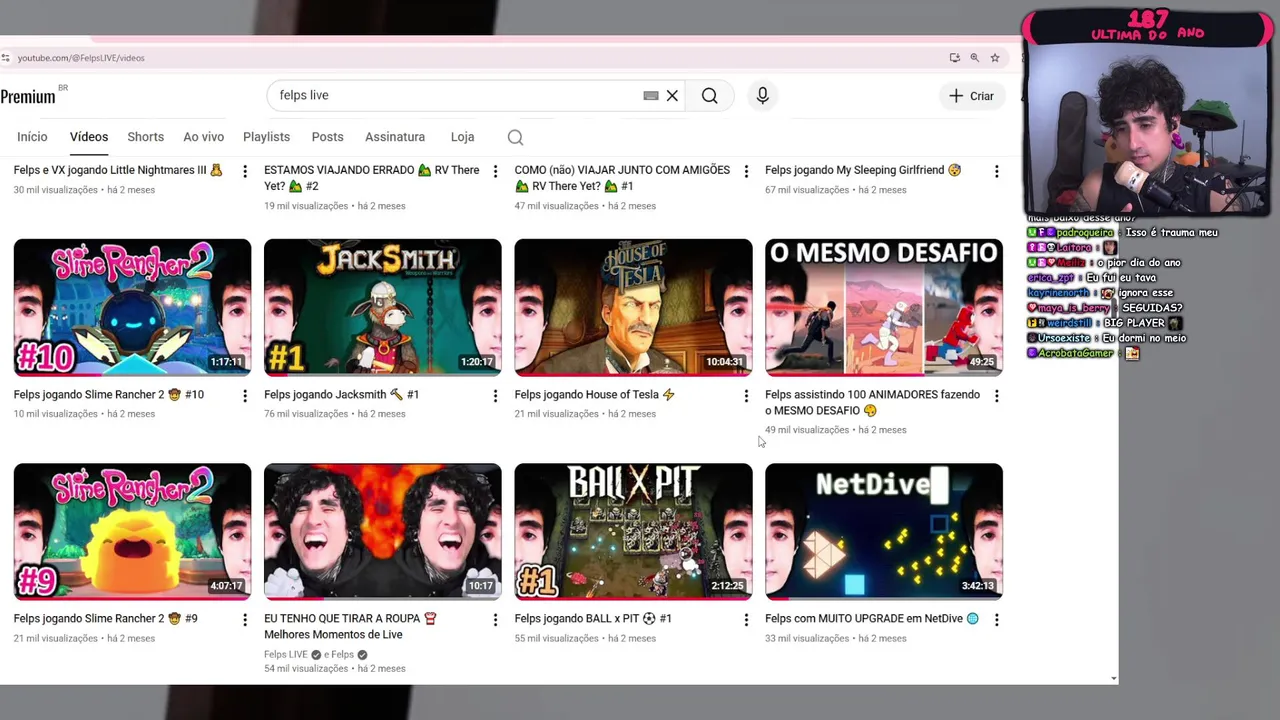The height and width of the screenshot is (720, 1280).
Task: Clear the search box with X icon
Action: pyautogui.click(x=672, y=95)
